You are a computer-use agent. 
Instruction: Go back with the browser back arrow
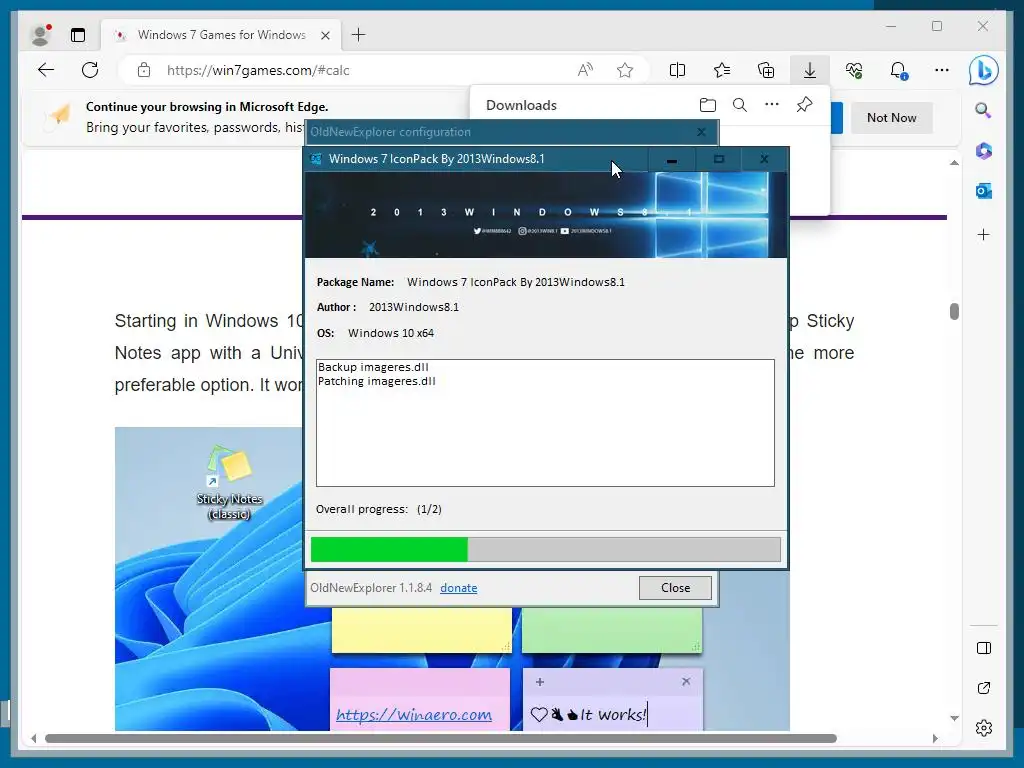46,70
